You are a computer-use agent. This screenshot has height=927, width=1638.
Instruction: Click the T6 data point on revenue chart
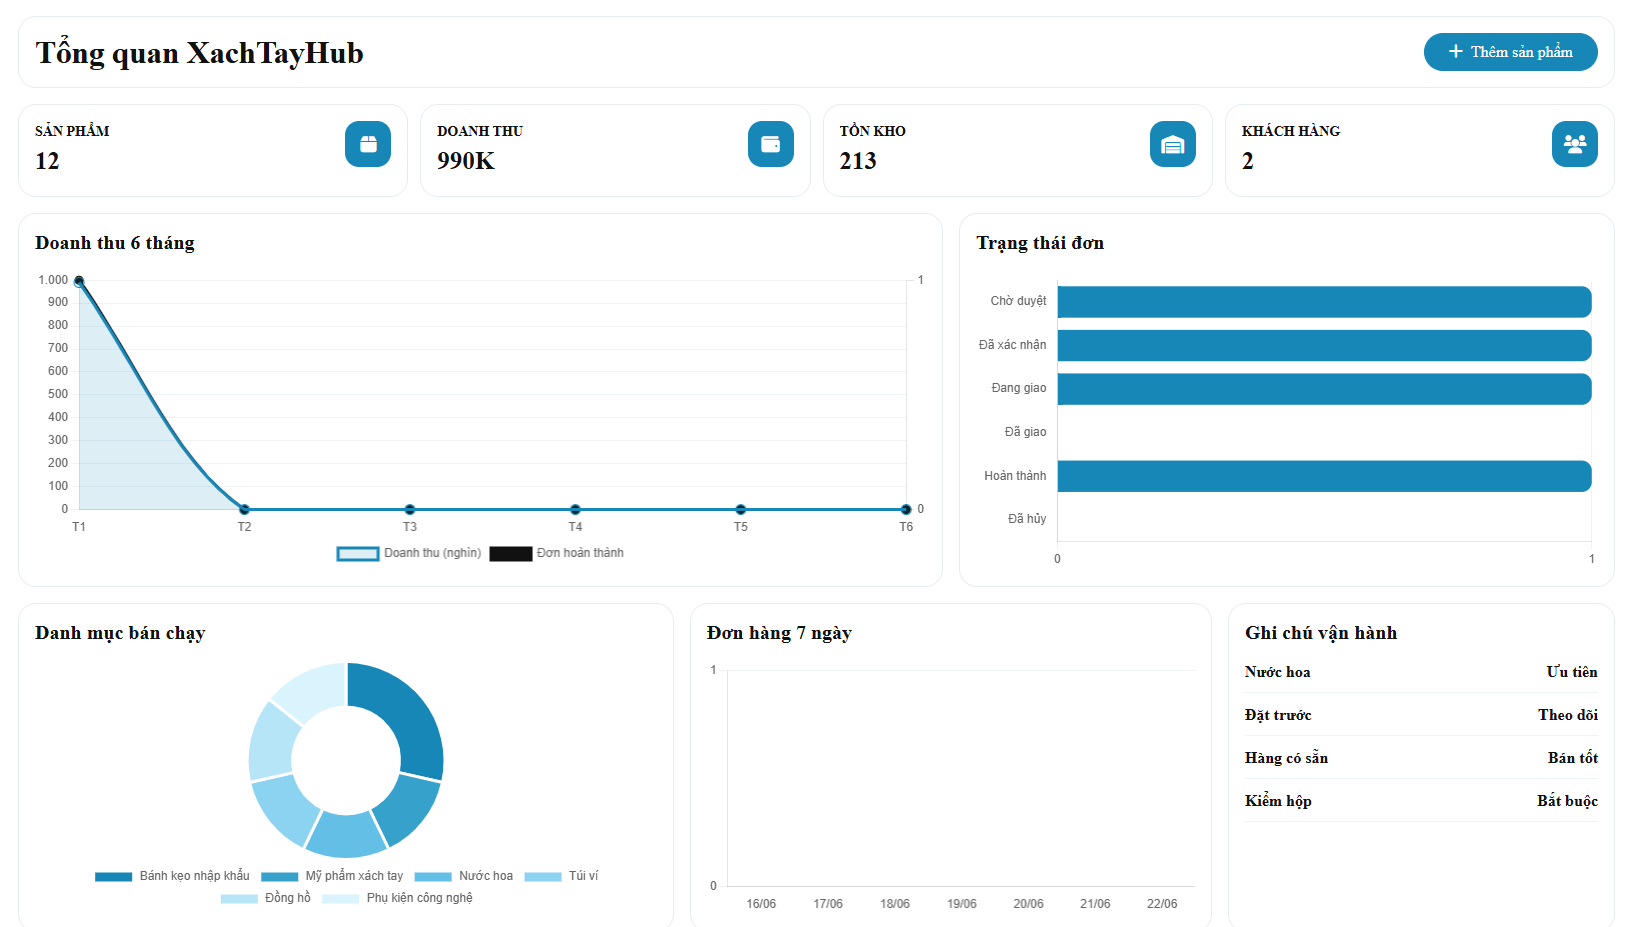pos(906,509)
